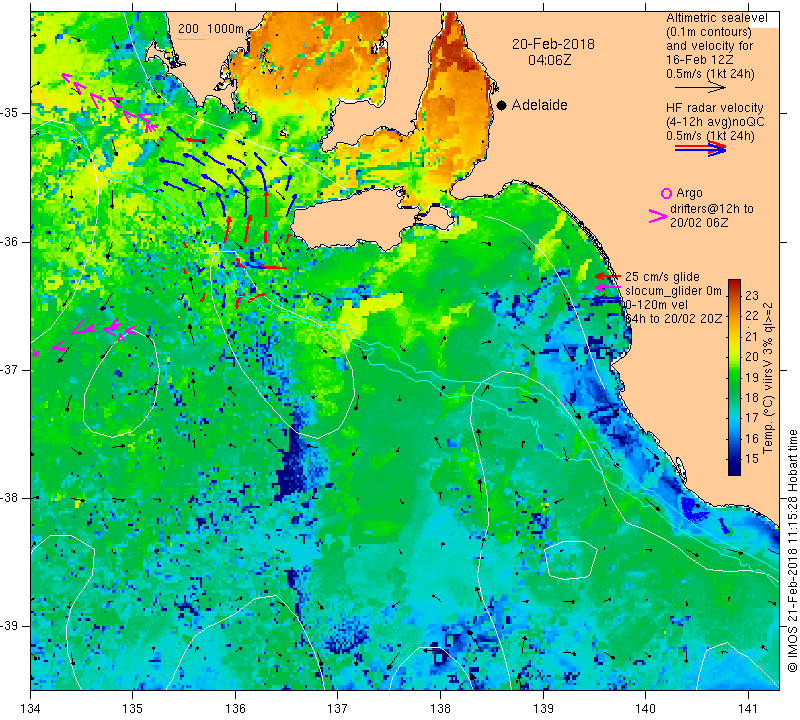The height and width of the screenshot is (720, 800).
Task: Click the black altimetric velocity scale arrow
Action: [x=700, y=88]
